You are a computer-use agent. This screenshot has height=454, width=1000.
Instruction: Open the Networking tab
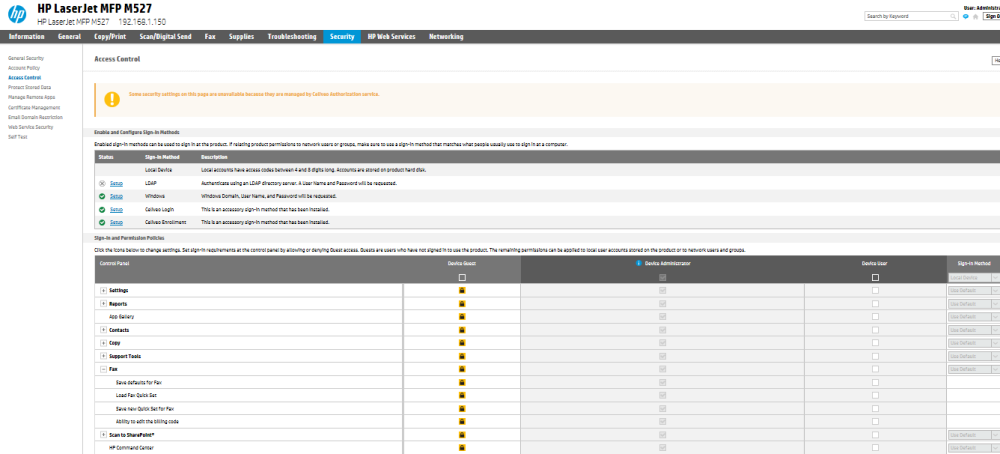pyautogui.click(x=446, y=36)
